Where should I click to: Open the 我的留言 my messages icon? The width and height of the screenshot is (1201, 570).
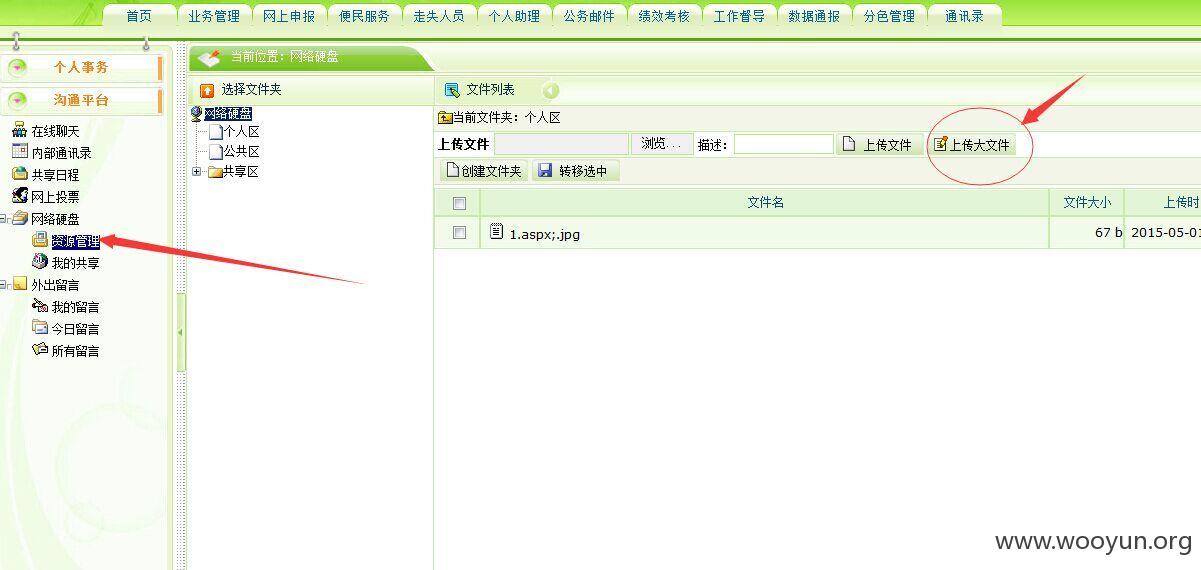pos(40,306)
